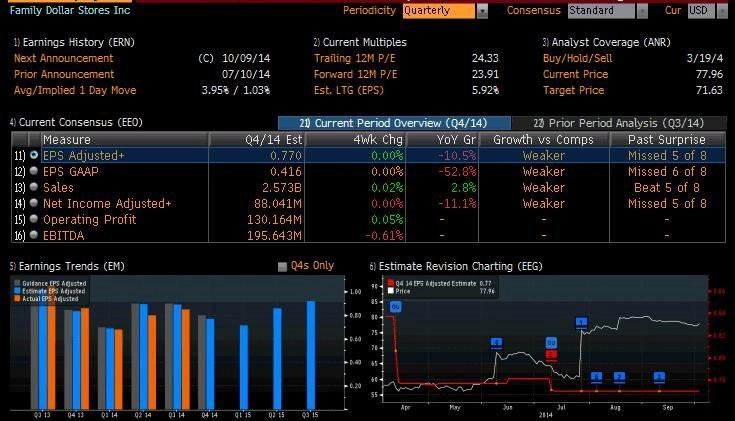This screenshot has height=421, width=735.
Task: Switch to Current Period Overview (Q4/14) tab
Action: tap(394, 123)
